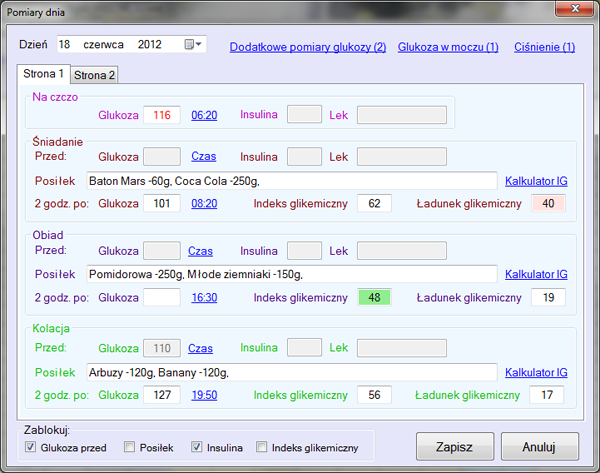Click the 19:50 time link after Kolacja
Viewport: 600px width, 473px height.
click(x=204, y=395)
